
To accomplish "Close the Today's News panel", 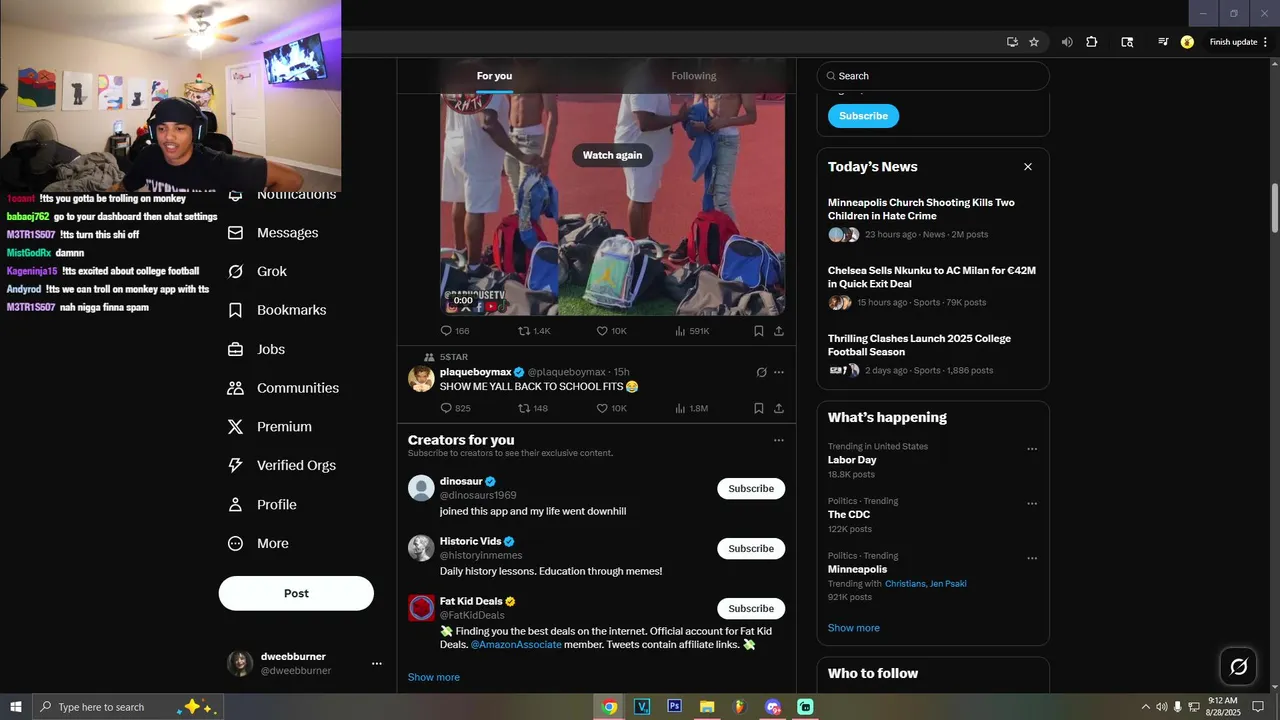I will coord(1028,167).
